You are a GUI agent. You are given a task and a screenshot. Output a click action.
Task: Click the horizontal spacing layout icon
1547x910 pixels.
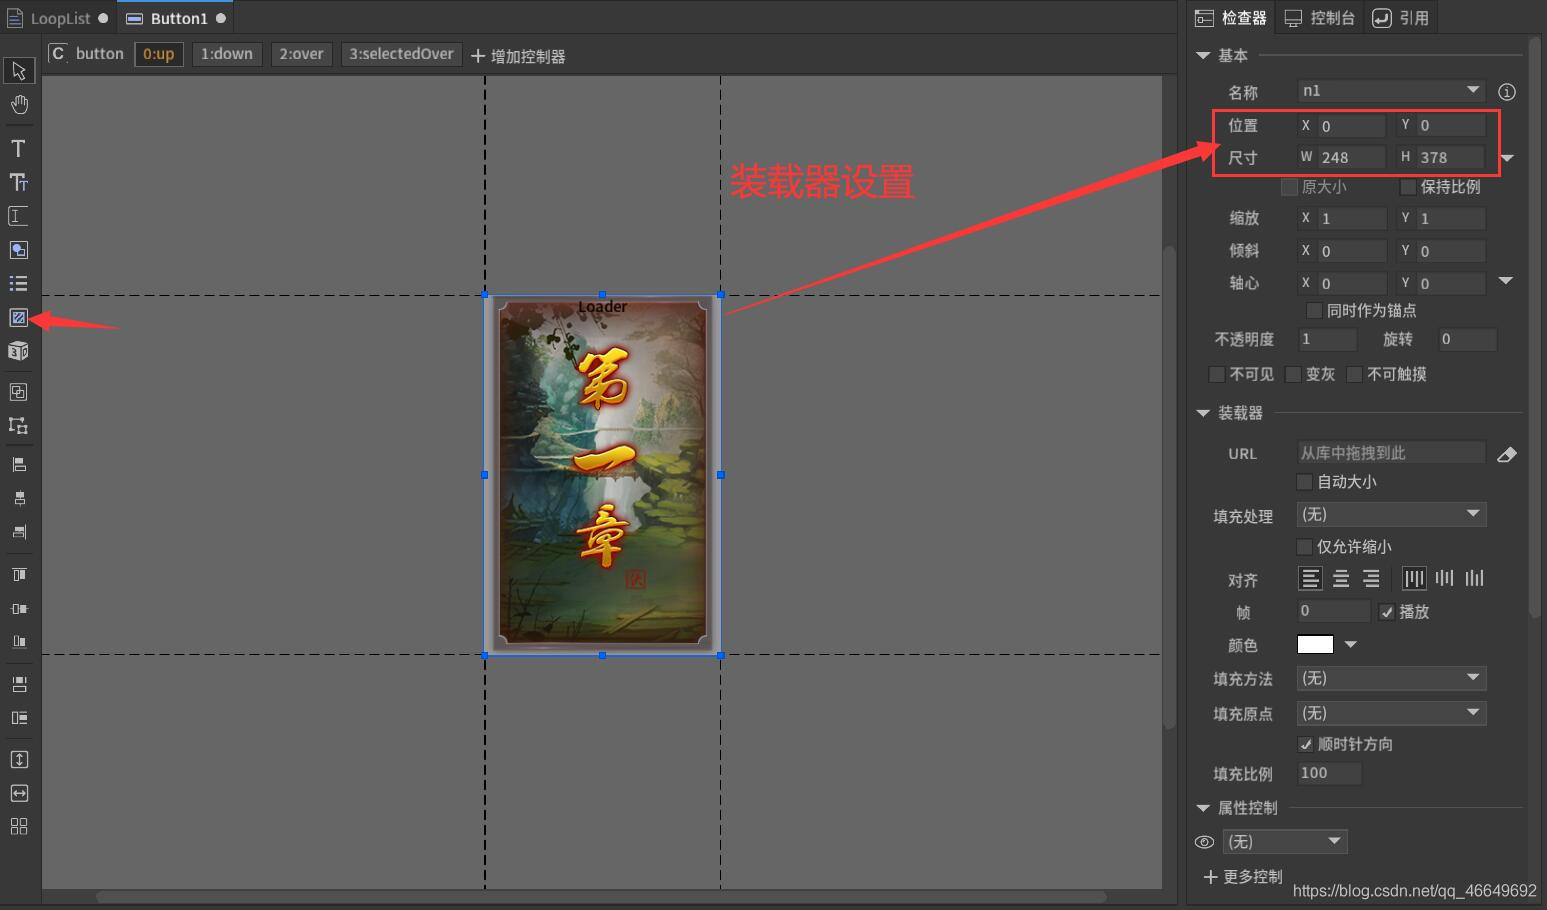18,718
